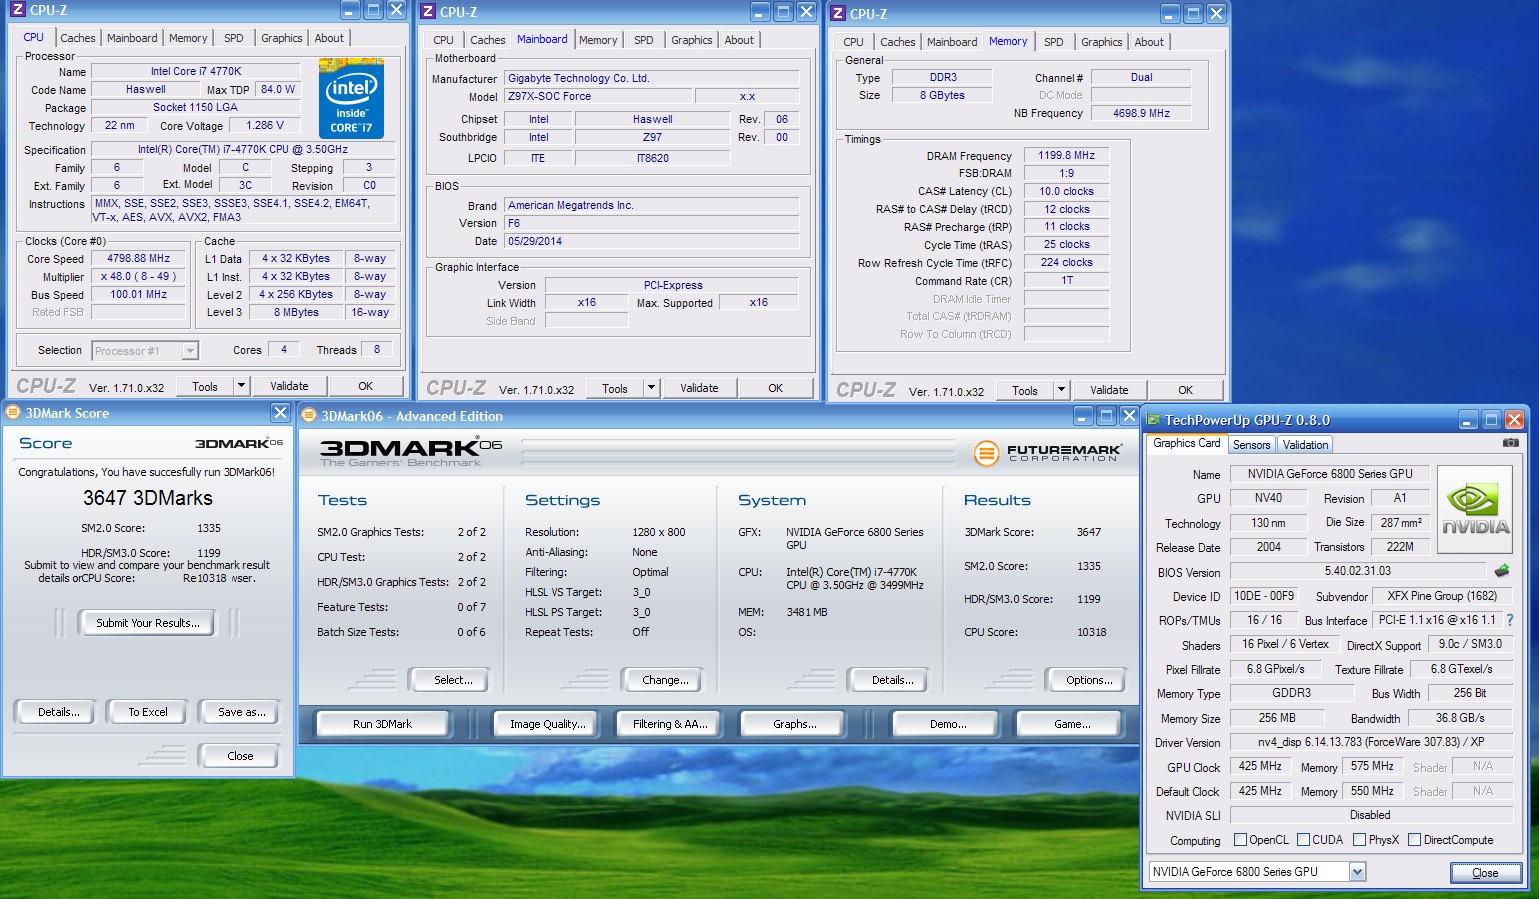
Task: Click Submit Your Results button
Action: click(x=148, y=623)
